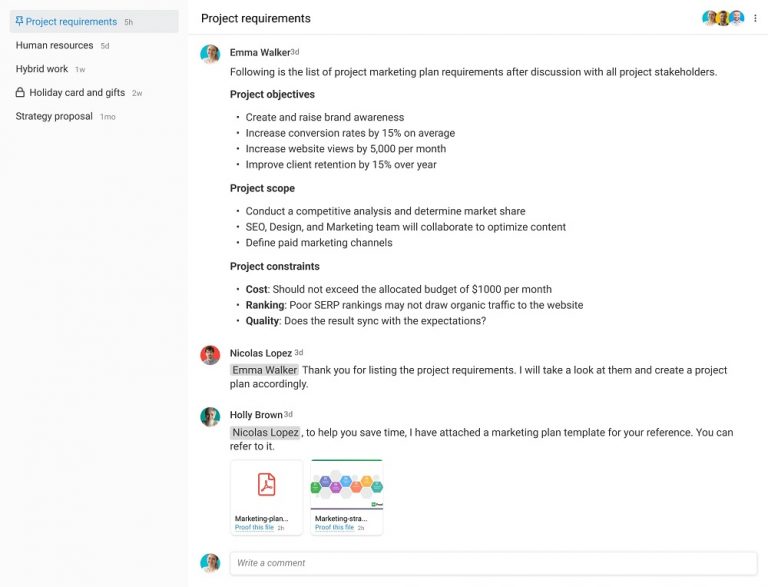Click the subscriber avatars group in the header

[x=723, y=18]
